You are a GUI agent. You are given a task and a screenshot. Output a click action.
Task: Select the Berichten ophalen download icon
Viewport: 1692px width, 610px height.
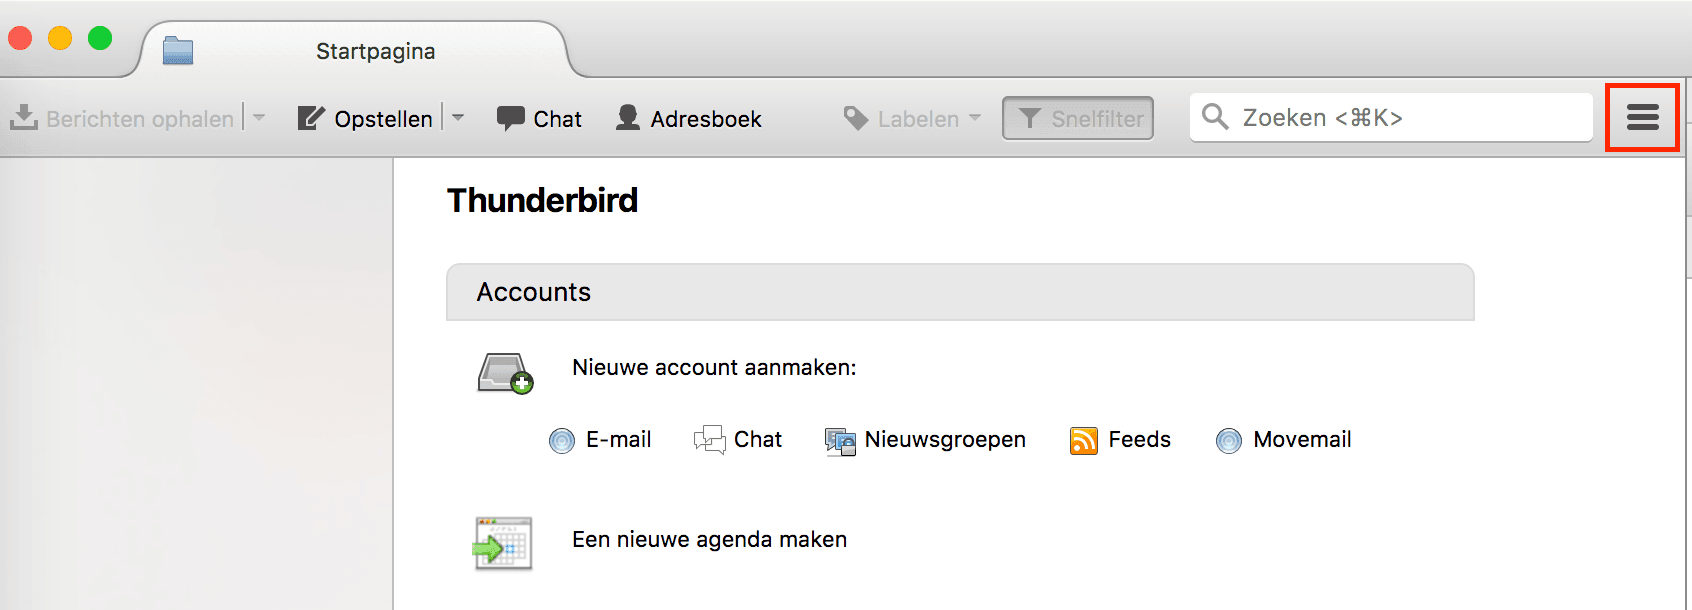(x=24, y=117)
